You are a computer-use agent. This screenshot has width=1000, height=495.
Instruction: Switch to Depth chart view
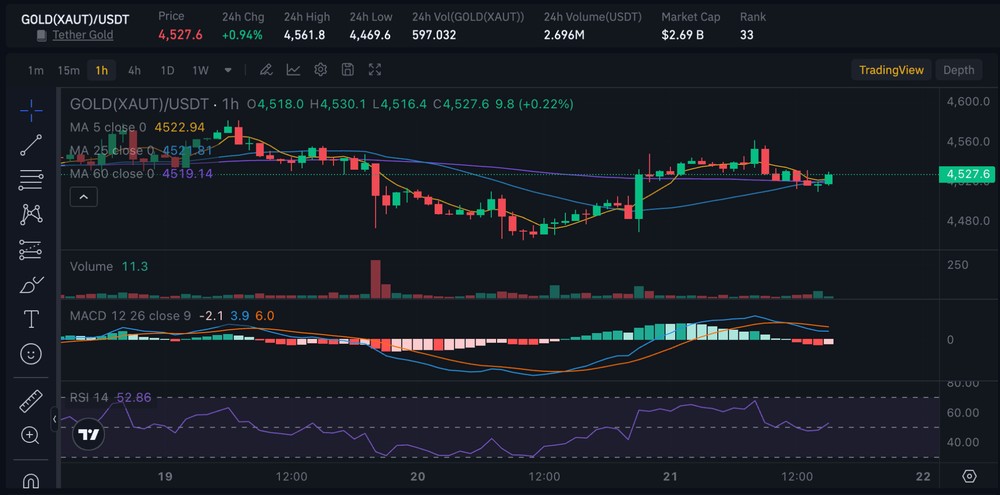[x=959, y=70]
